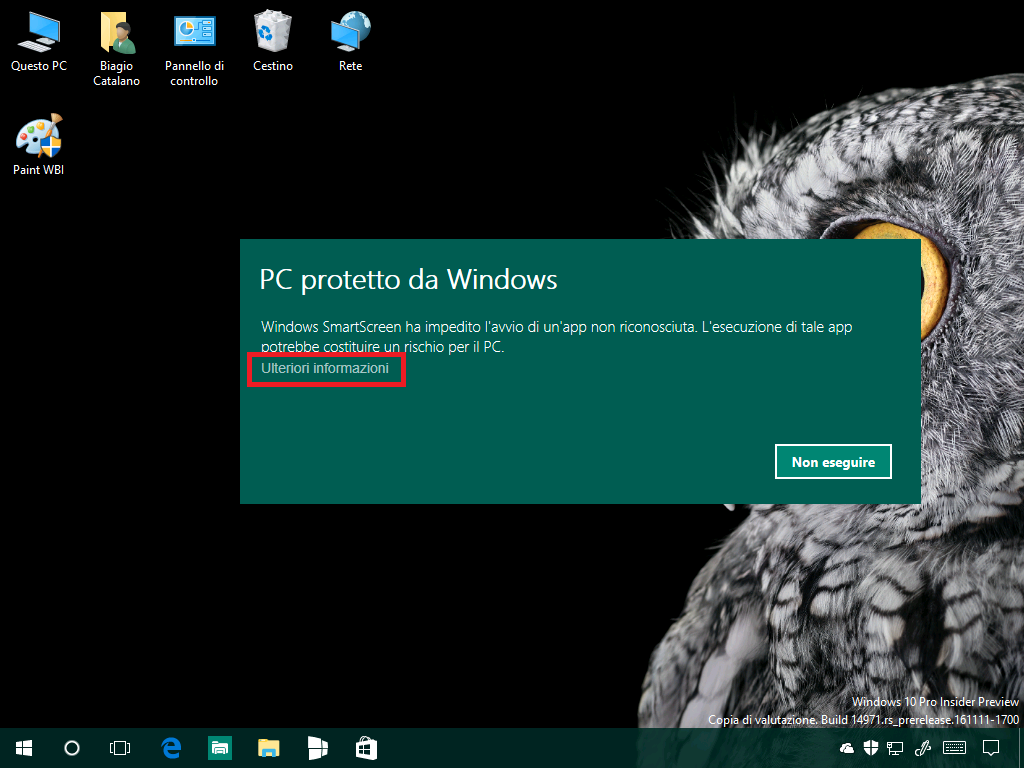
Task: Select the Pannello di controllo desktop icon
Action: click(194, 49)
